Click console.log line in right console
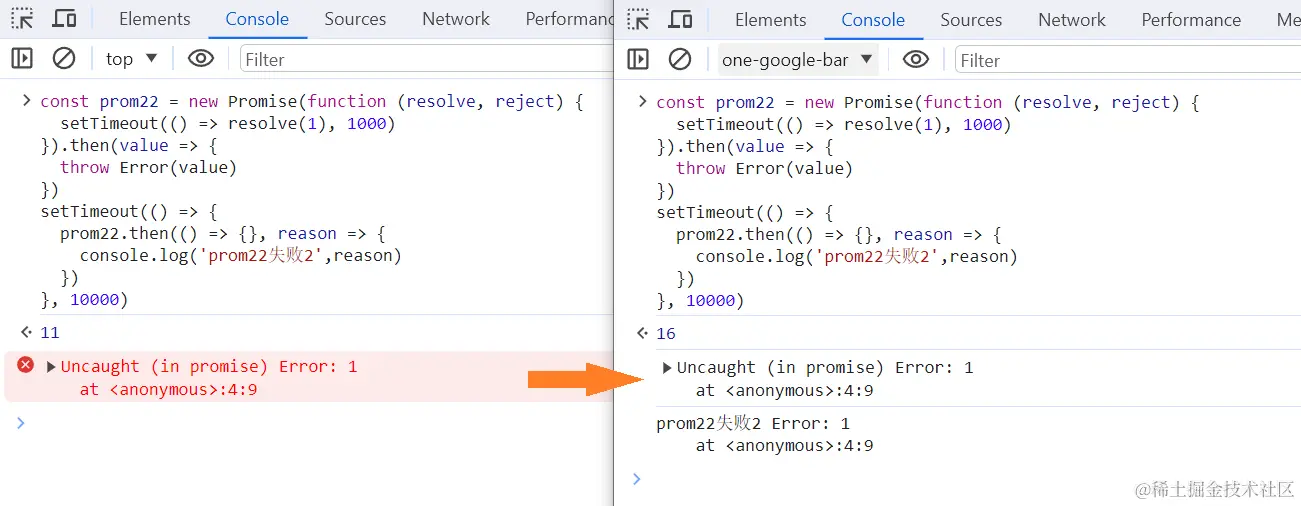 [856, 256]
